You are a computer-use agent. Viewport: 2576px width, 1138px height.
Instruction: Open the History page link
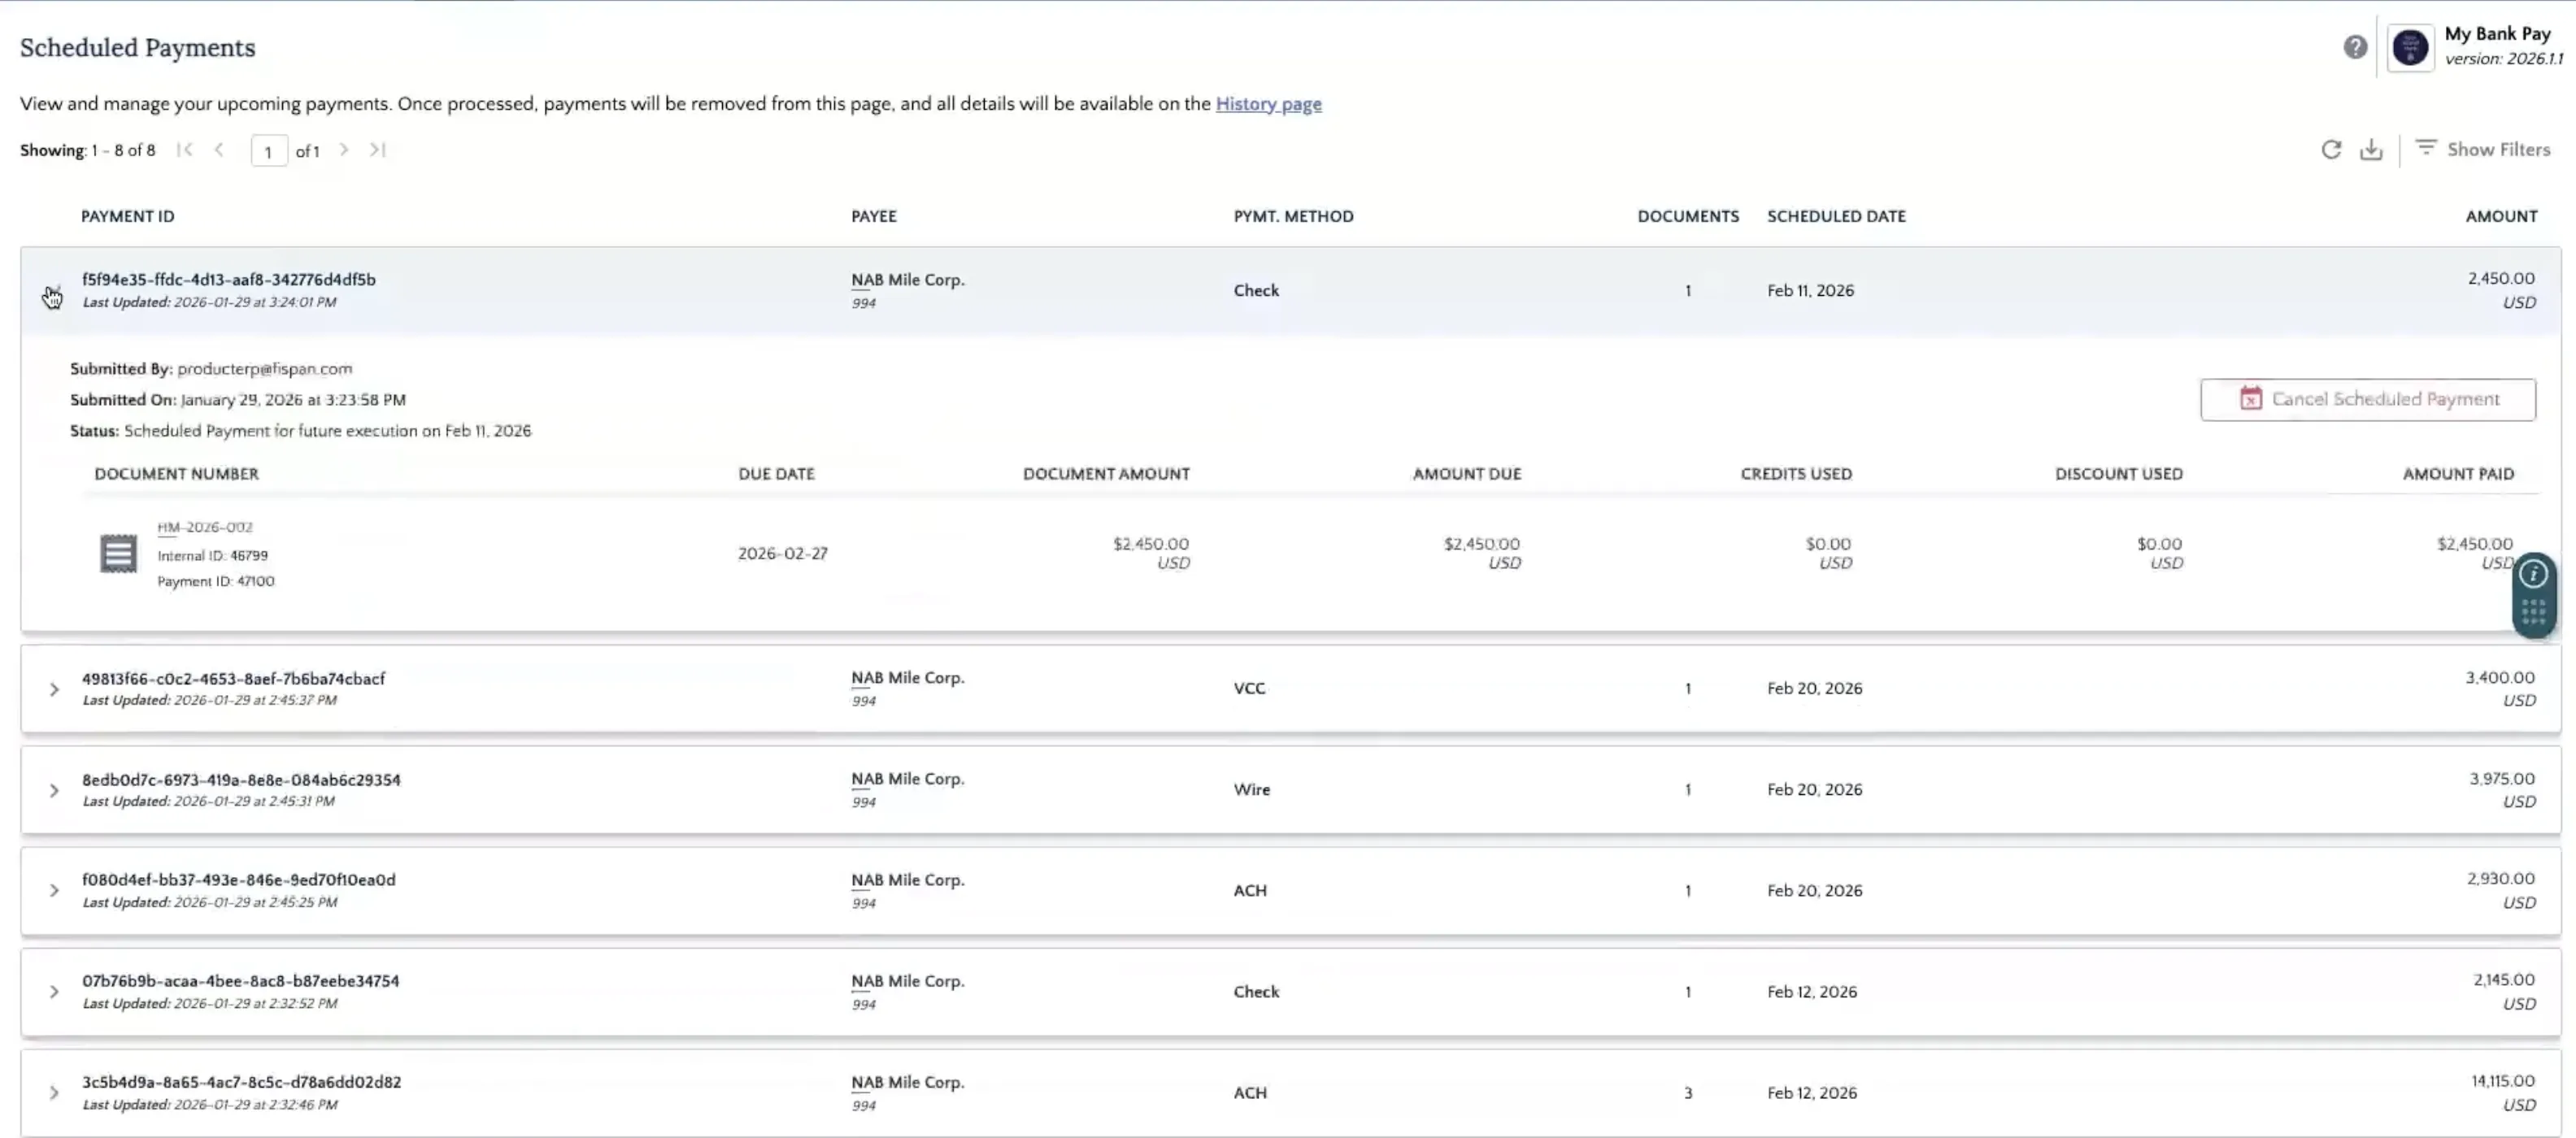(x=1268, y=104)
